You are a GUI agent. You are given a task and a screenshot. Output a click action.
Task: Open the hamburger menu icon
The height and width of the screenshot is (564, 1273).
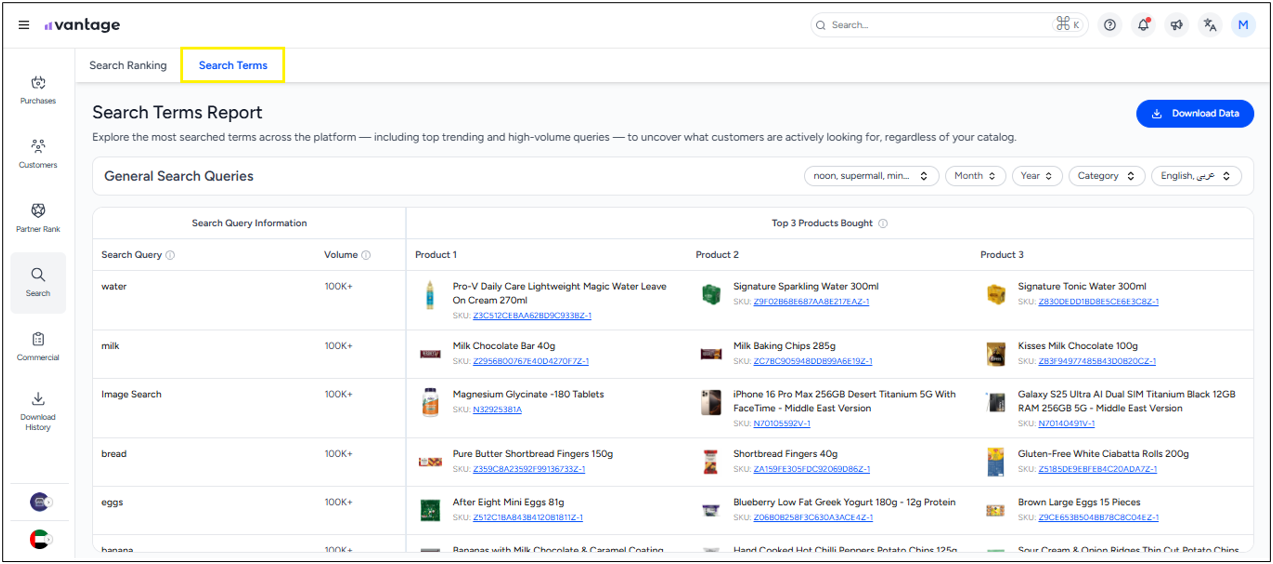point(24,25)
